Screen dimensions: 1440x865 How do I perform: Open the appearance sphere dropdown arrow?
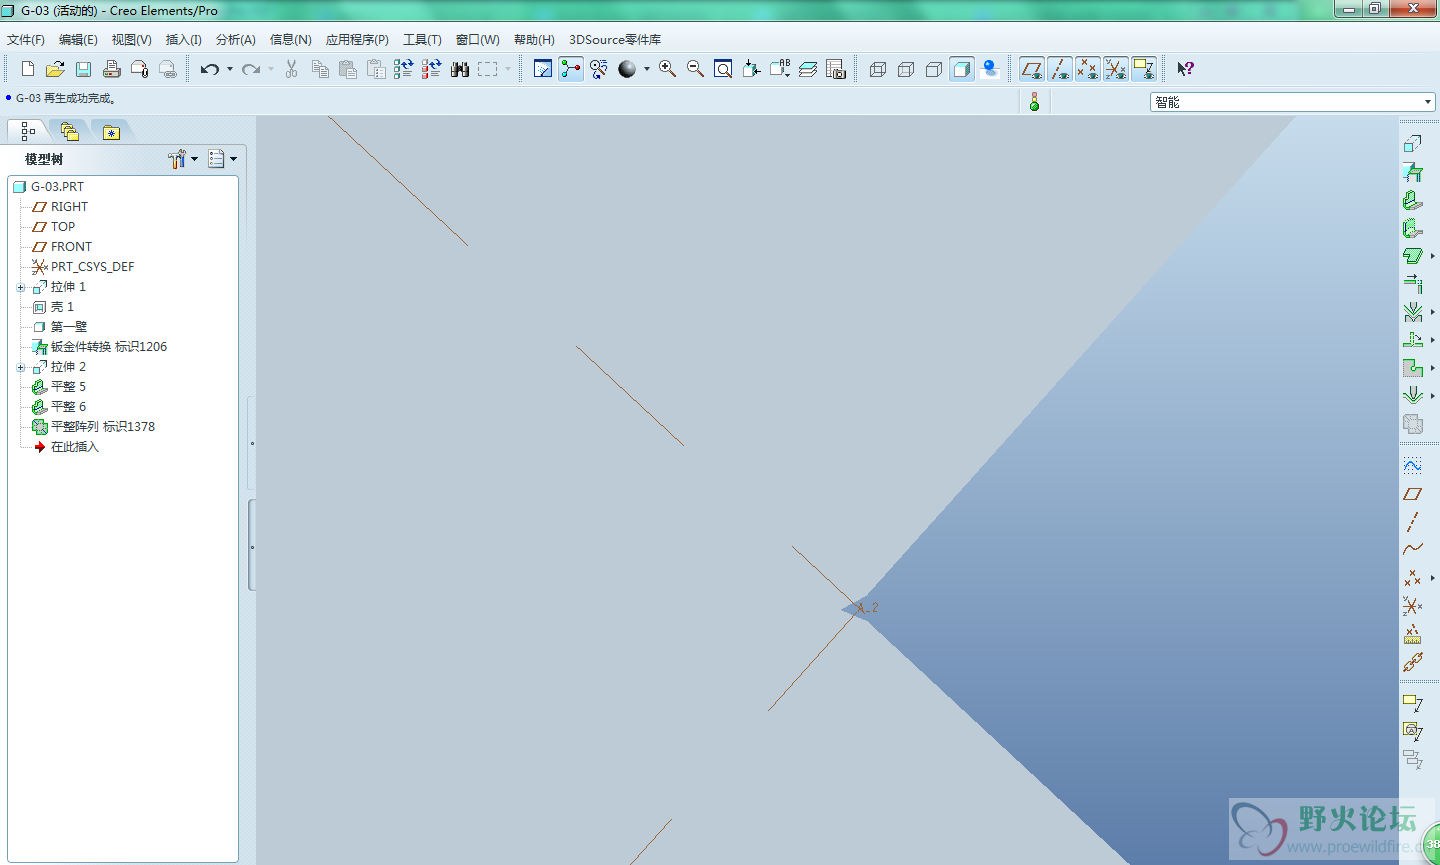pyautogui.click(x=647, y=69)
